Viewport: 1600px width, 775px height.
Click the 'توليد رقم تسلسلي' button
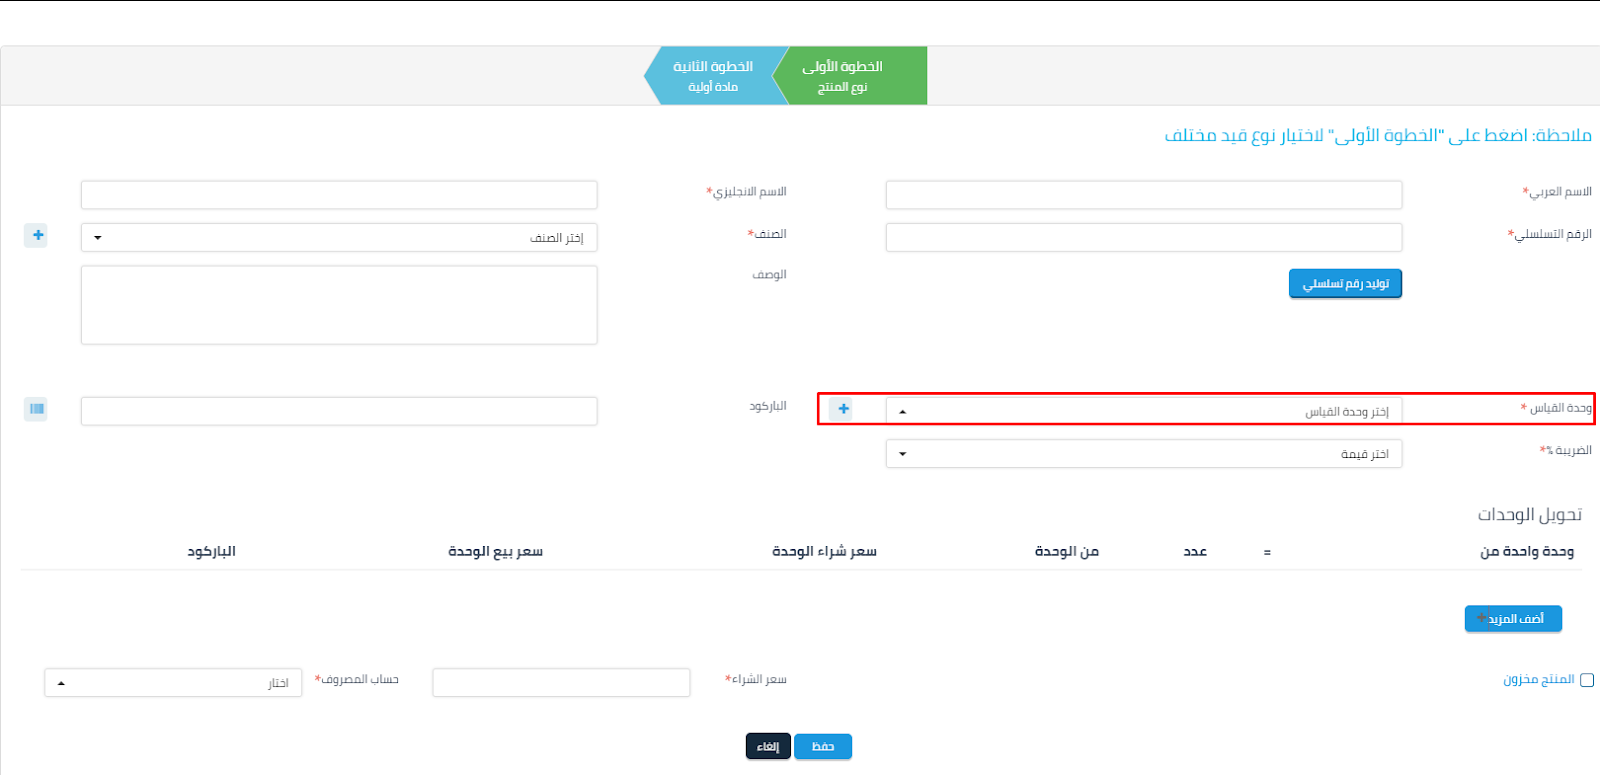[x=1345, y=284]
